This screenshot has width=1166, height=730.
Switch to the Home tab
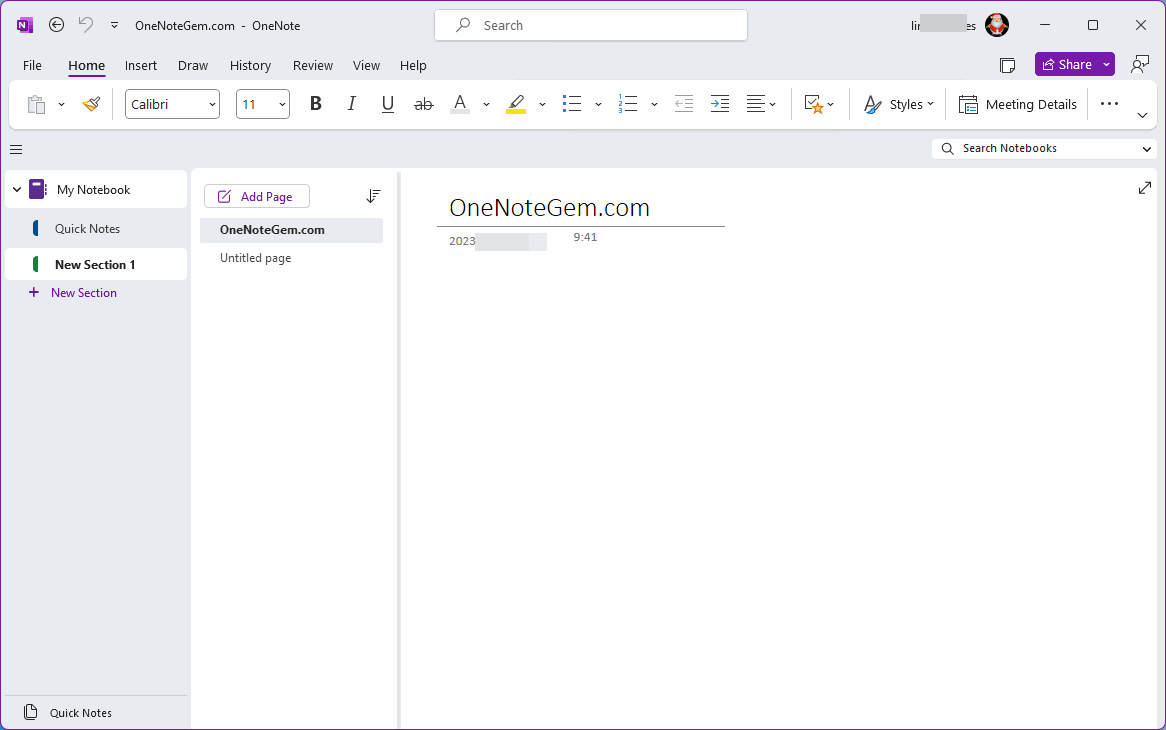(x=86, y=65)
